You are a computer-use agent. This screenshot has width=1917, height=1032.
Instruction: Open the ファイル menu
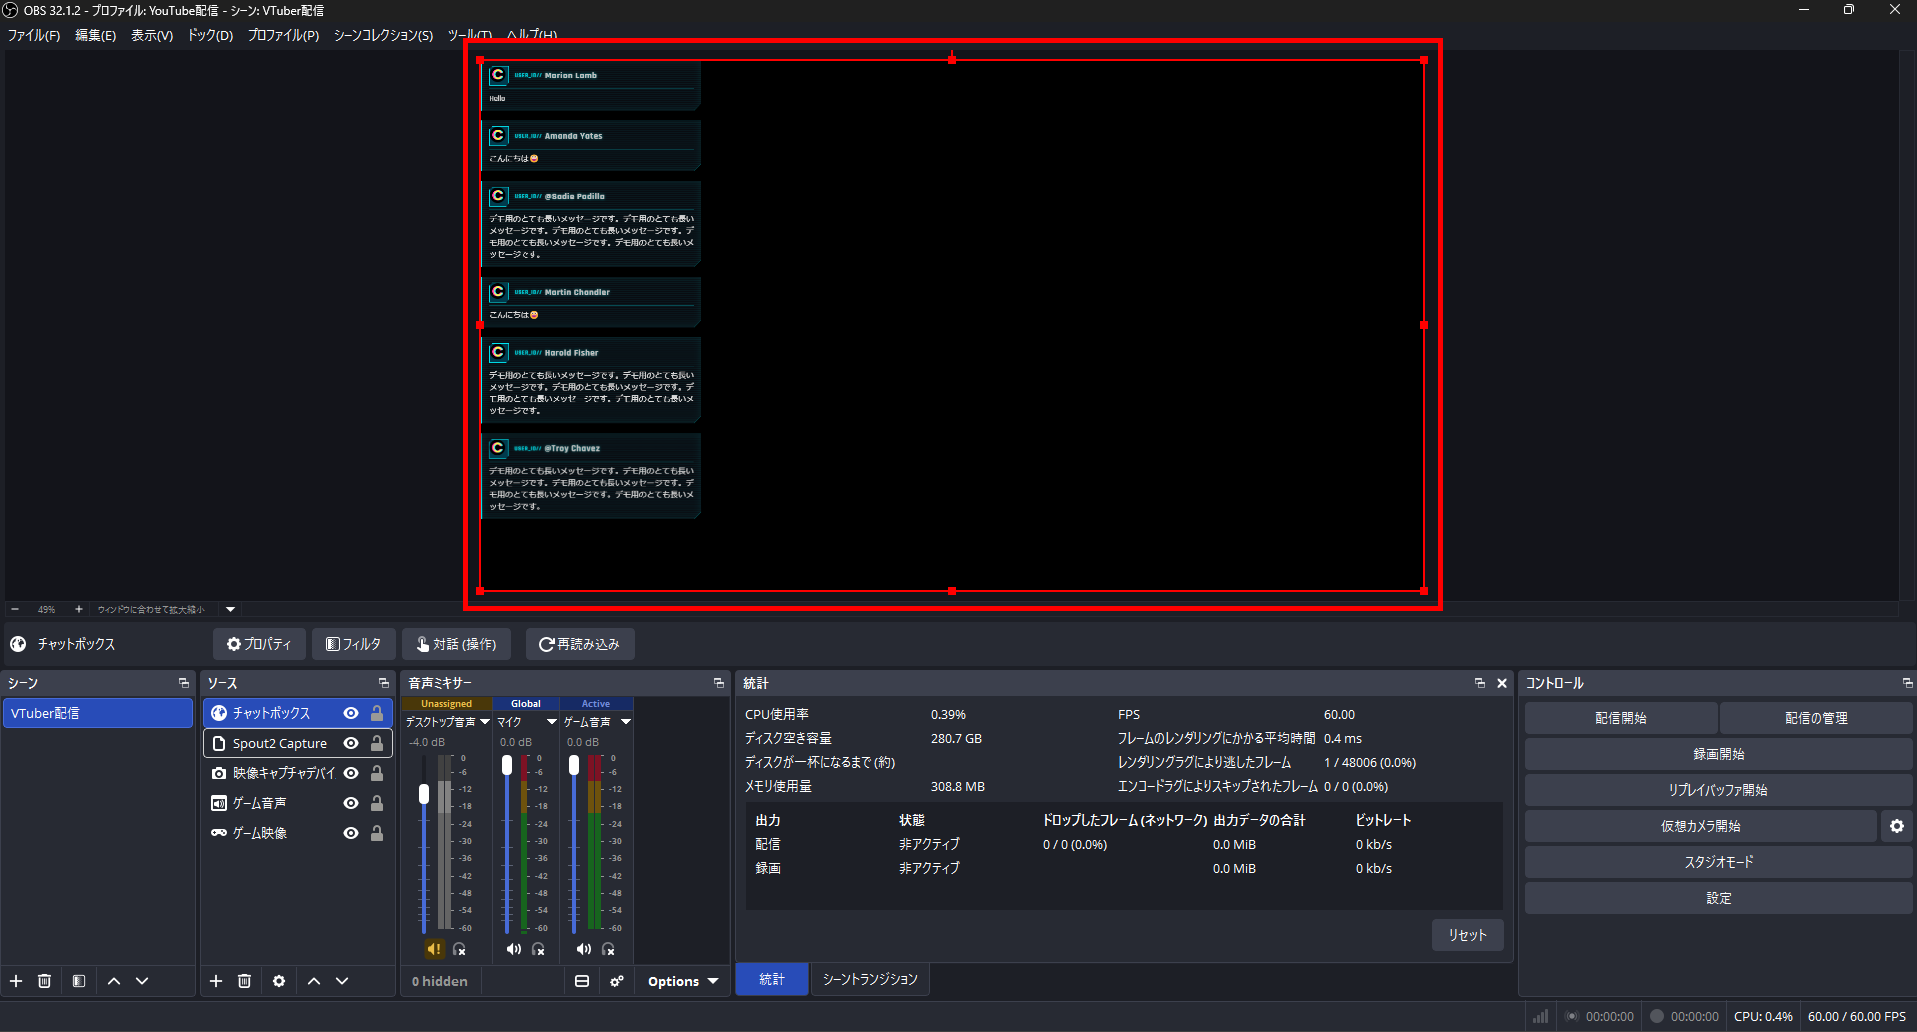[x=34, y=35]
